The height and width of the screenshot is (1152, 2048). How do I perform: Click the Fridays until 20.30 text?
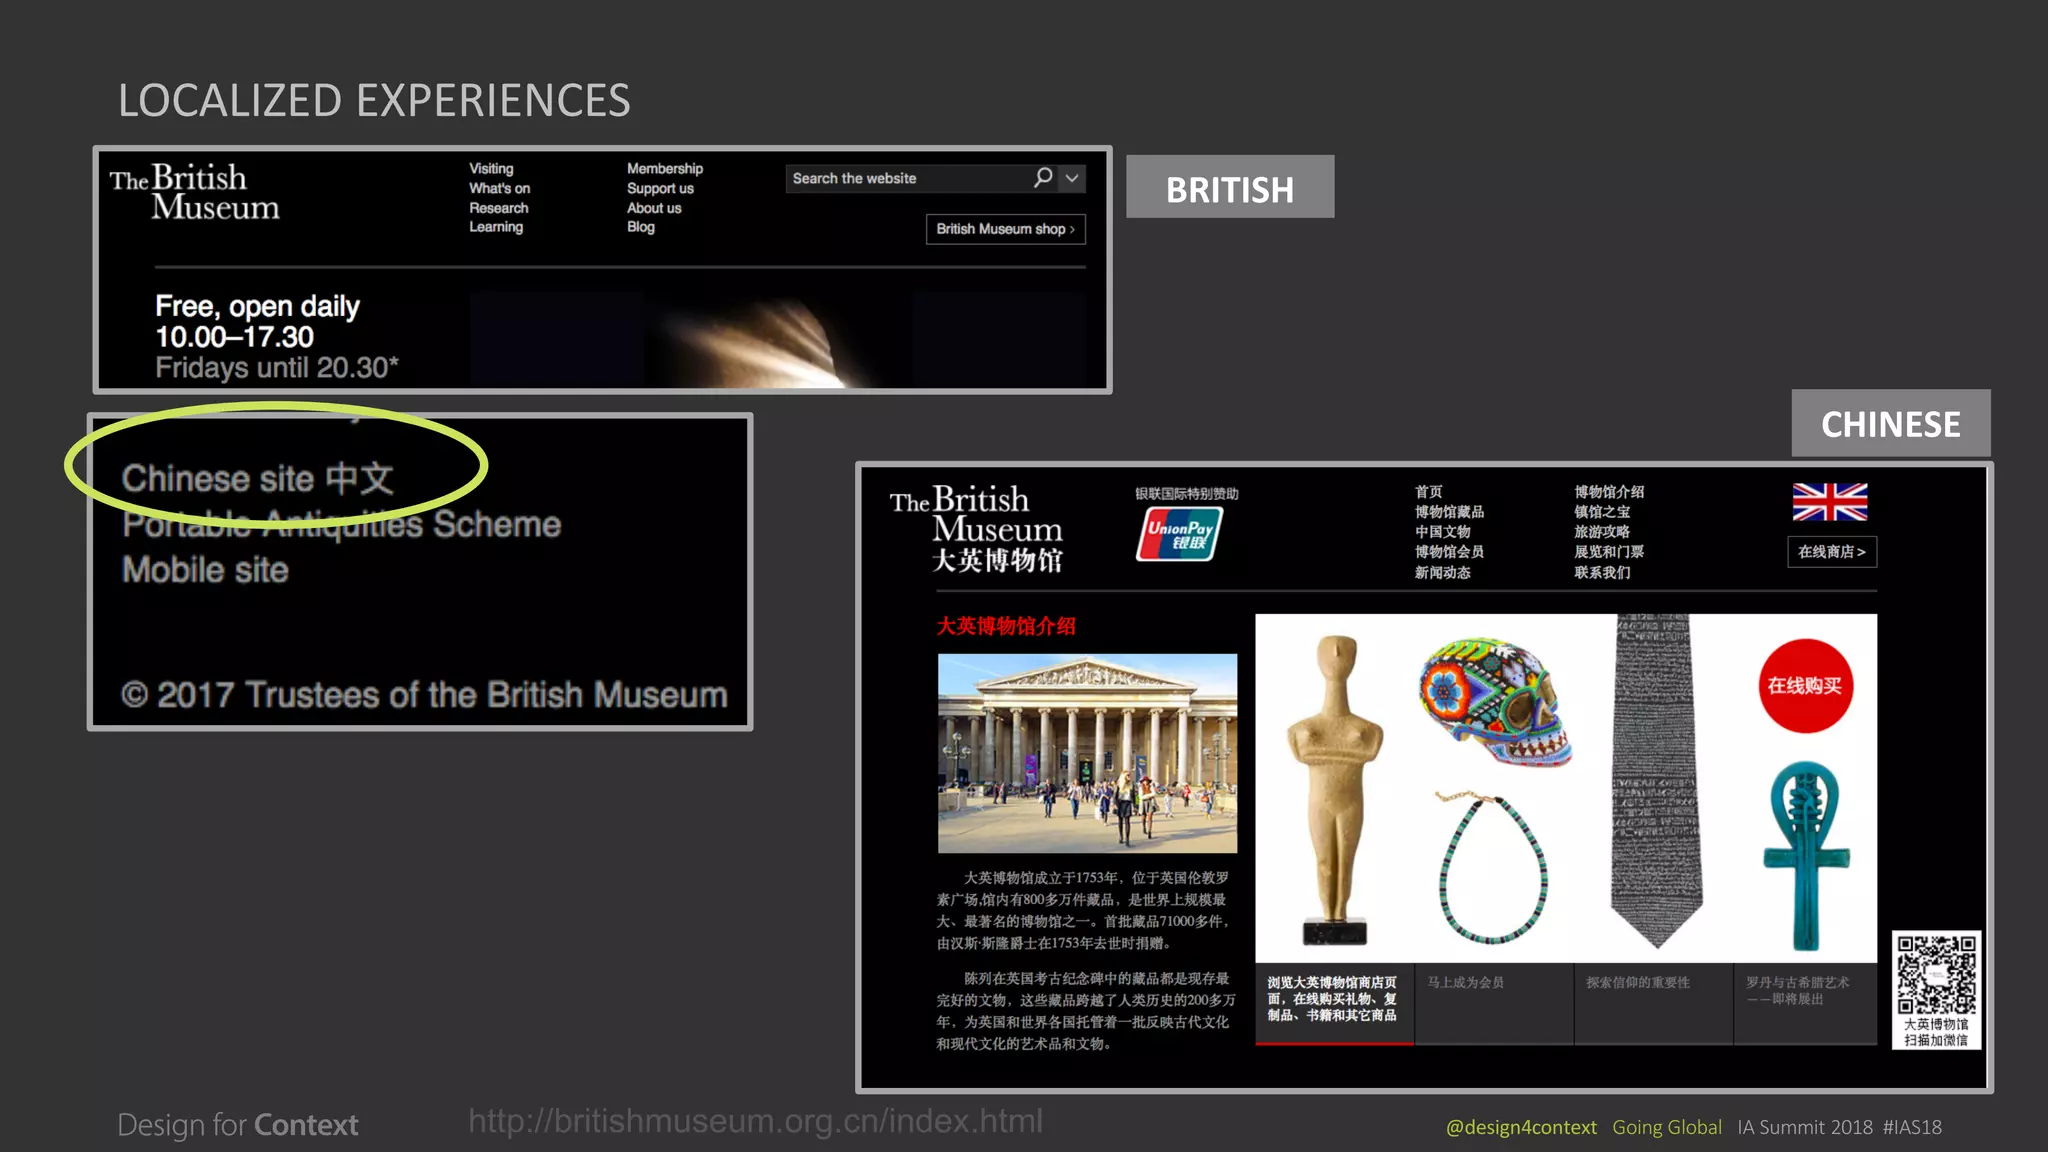tap(277, 368)
